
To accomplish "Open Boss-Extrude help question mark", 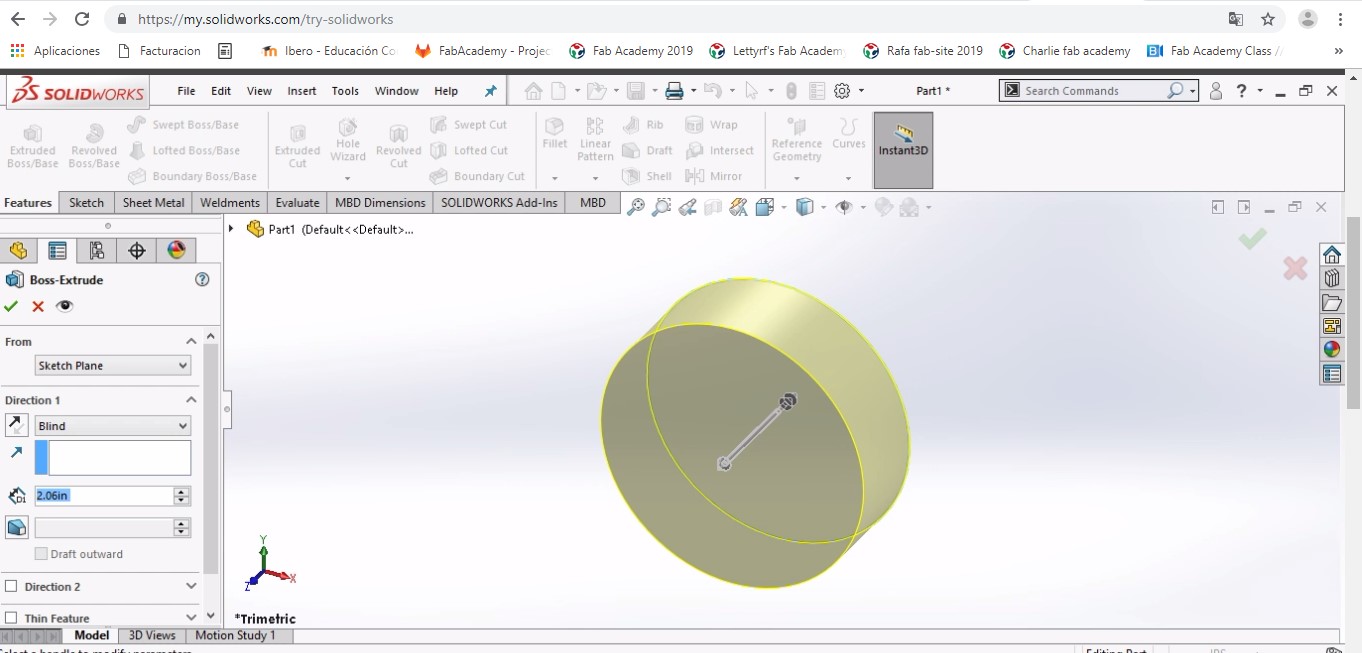I will (x=202, y=280).
